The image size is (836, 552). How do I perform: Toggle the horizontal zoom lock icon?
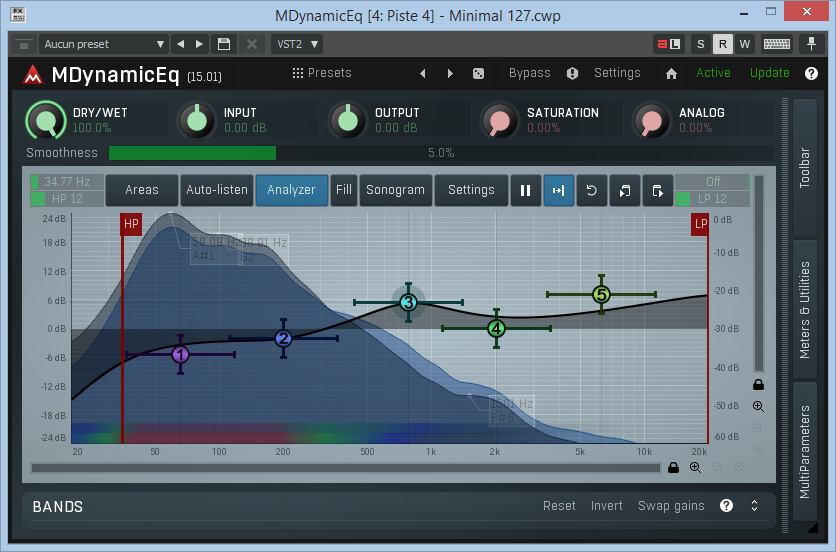click(673, 468)
